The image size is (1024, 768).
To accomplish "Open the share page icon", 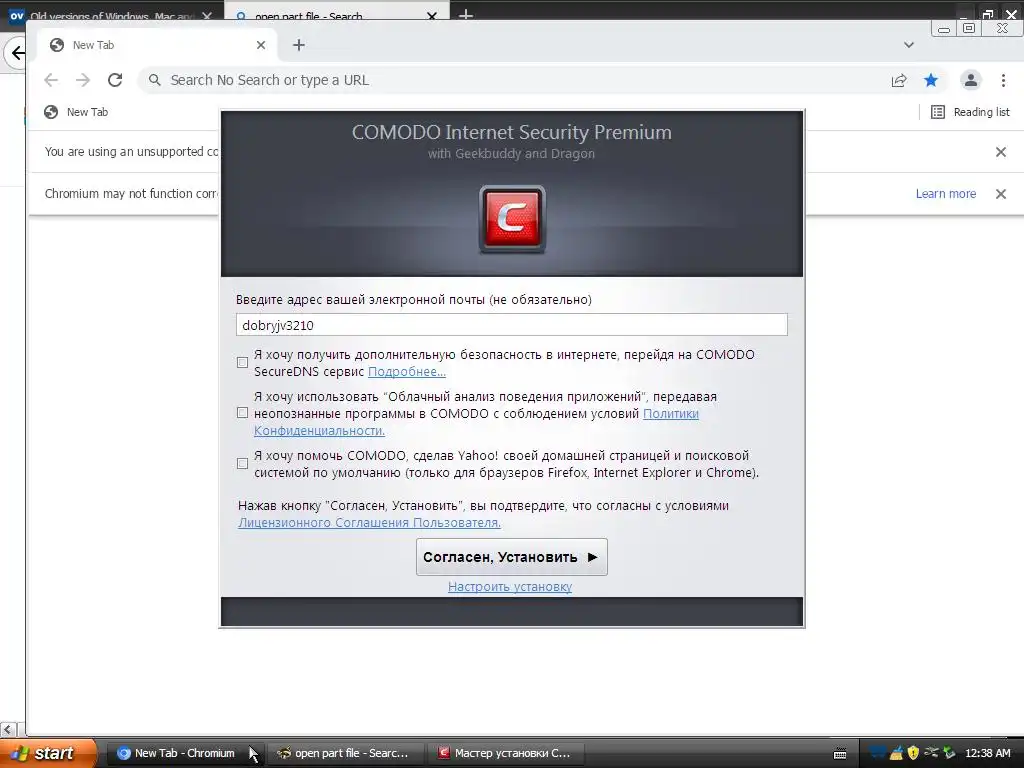I will pyautogui.click(x=899, y=80).
